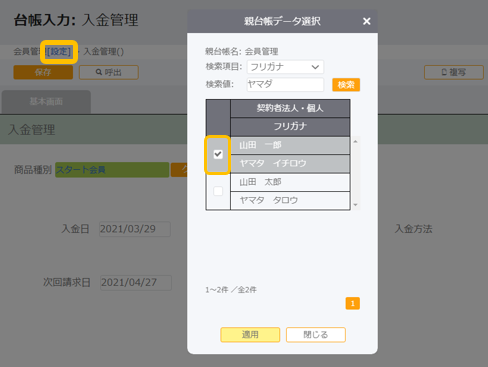This screenshot has height=367, width=488.
Task: Click the orange 検索 button
Action: pos(346,85)
